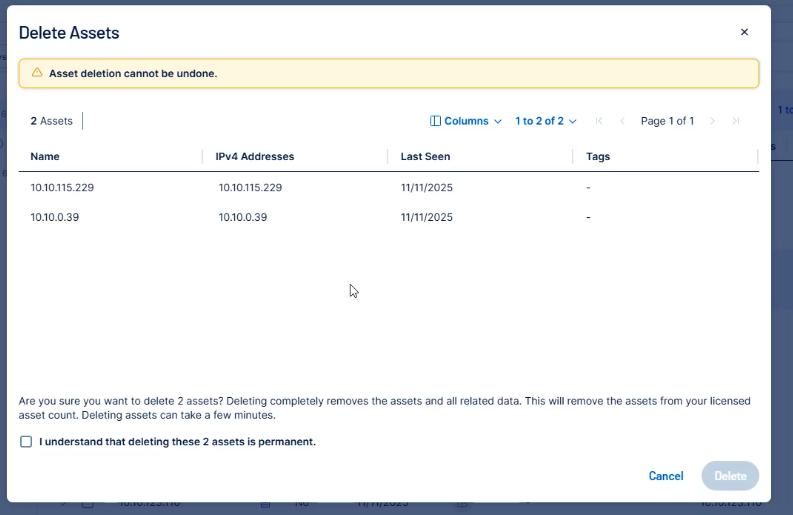Click the Columns layout icon
Image resolution: width=793 pixels, height=515 pixels.
coord(435,121)
